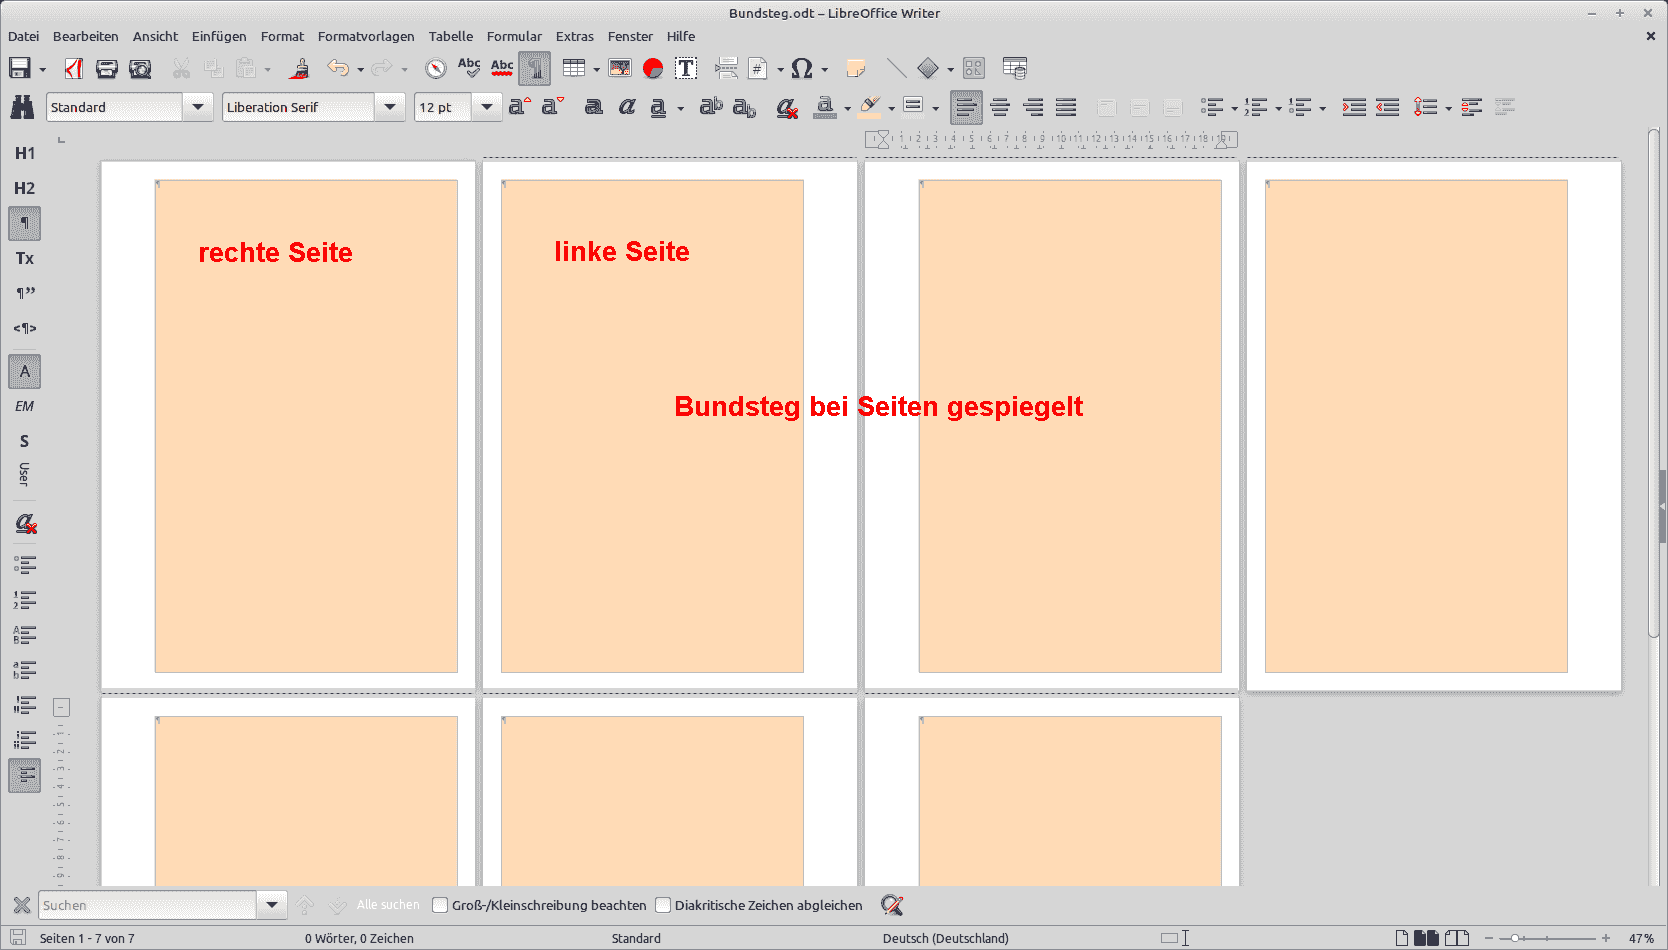Click Seiten 1 - 7 von 7 status field
The image size is (1668, 950).
87,938
